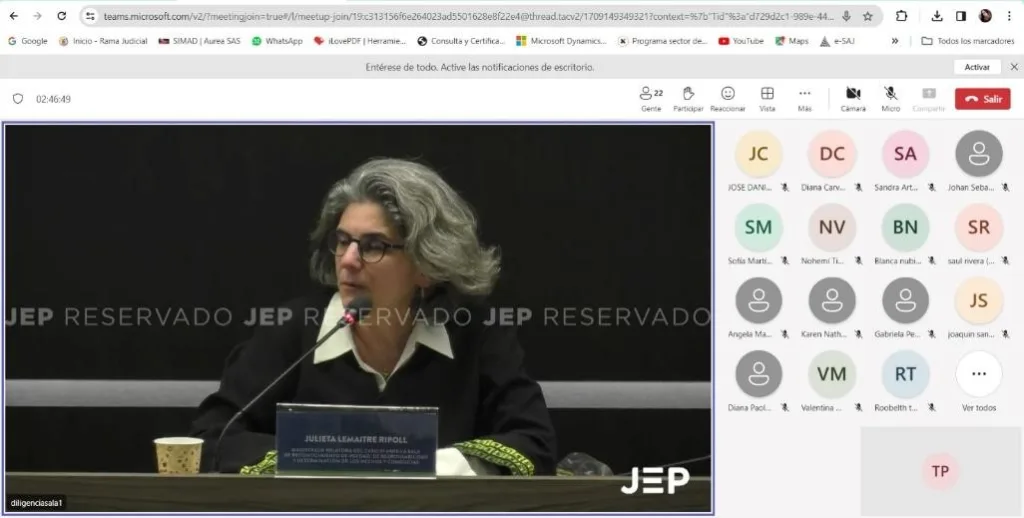1024x518 pixels.
Task: Select participant JC avatar
Action: 758,154
